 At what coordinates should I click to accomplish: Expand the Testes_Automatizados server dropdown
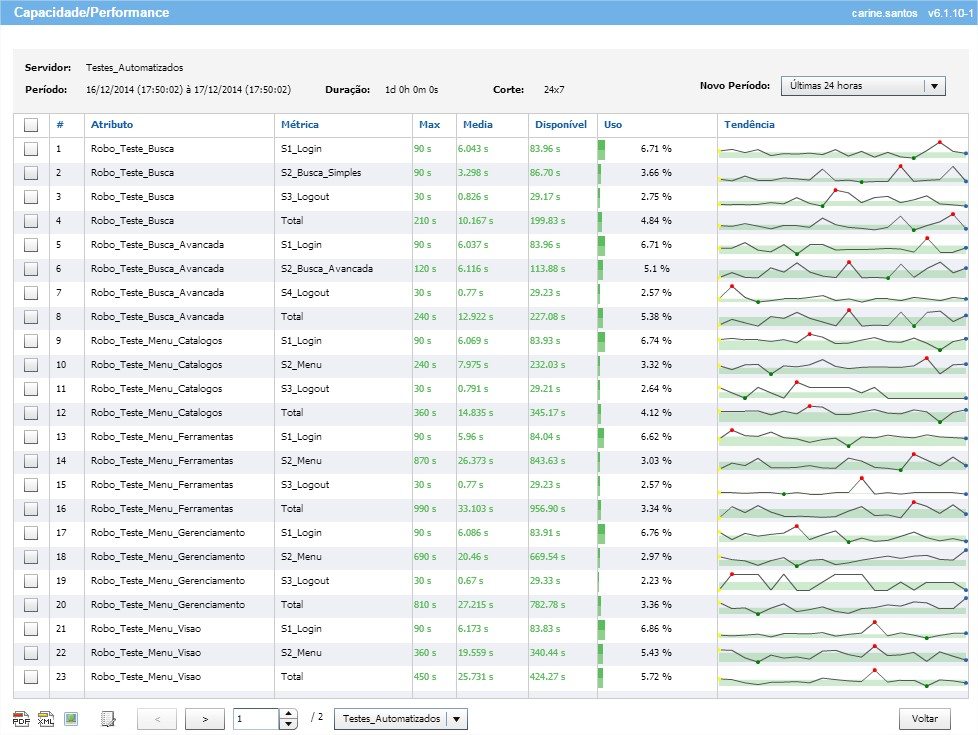coord(456,718)
